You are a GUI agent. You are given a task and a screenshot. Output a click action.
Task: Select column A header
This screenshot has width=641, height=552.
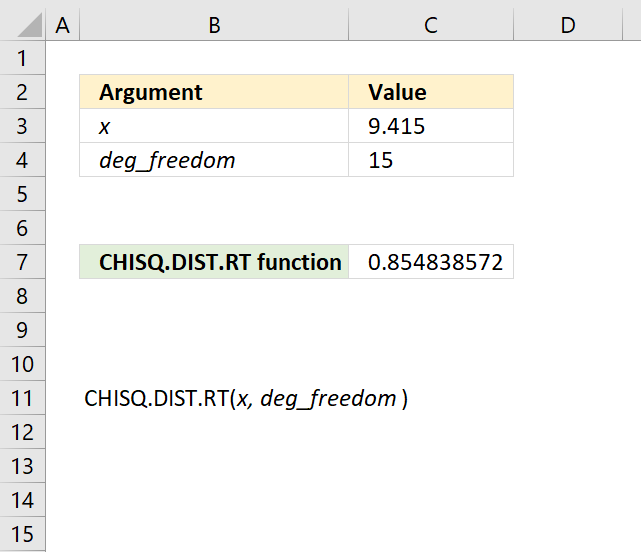tap(63, 25)
